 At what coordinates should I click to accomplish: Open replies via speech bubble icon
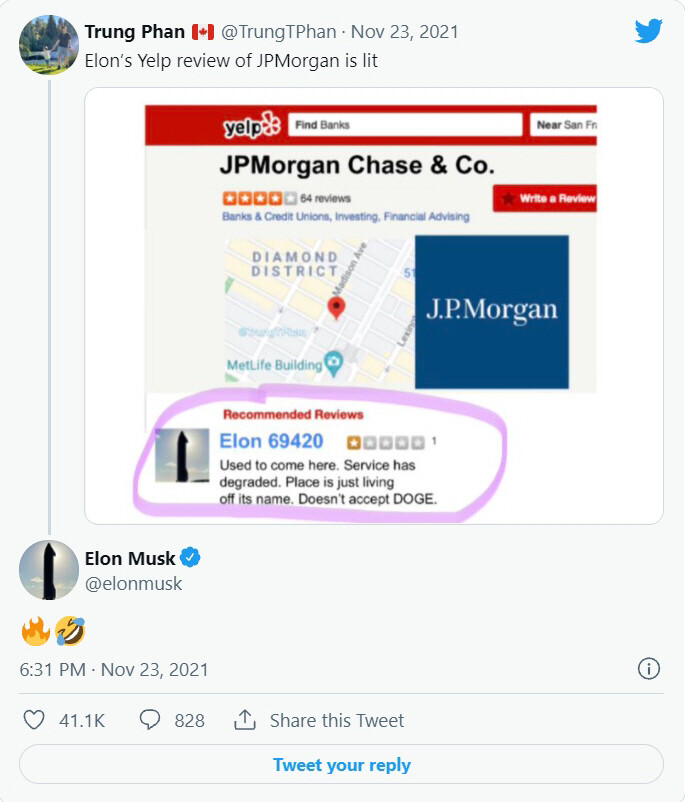(150, 720)
